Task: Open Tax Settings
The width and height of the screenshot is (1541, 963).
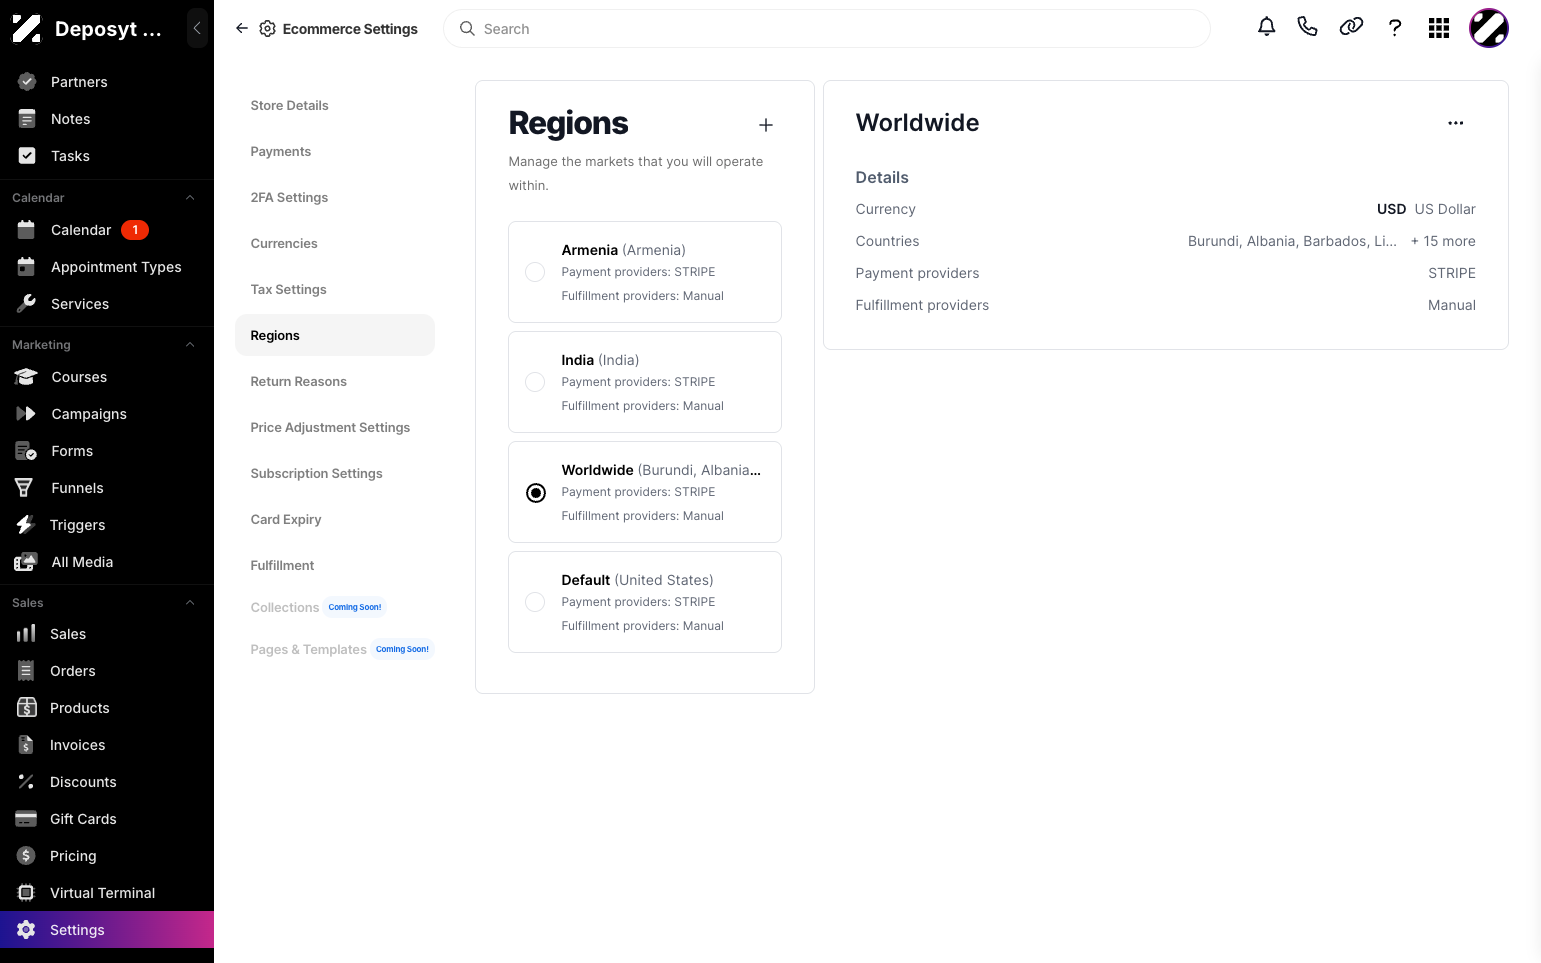Action: pos(288,290)
